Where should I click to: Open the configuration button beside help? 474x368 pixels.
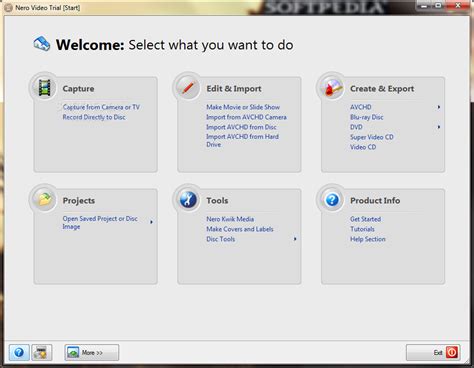pos(42,352)
